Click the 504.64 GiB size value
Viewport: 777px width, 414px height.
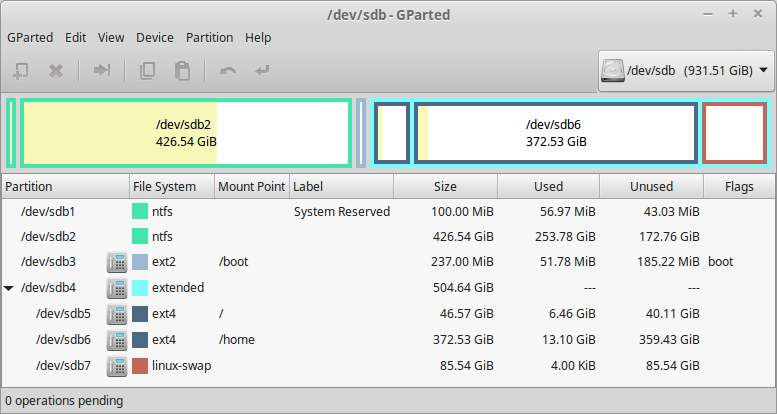[x=463, y=288]
